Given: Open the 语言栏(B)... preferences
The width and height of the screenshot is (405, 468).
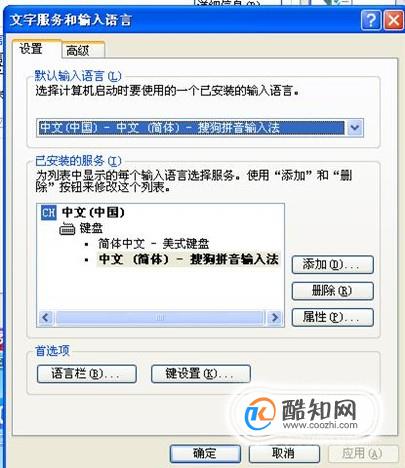Looking at the screenshot, I should point(87,374).
